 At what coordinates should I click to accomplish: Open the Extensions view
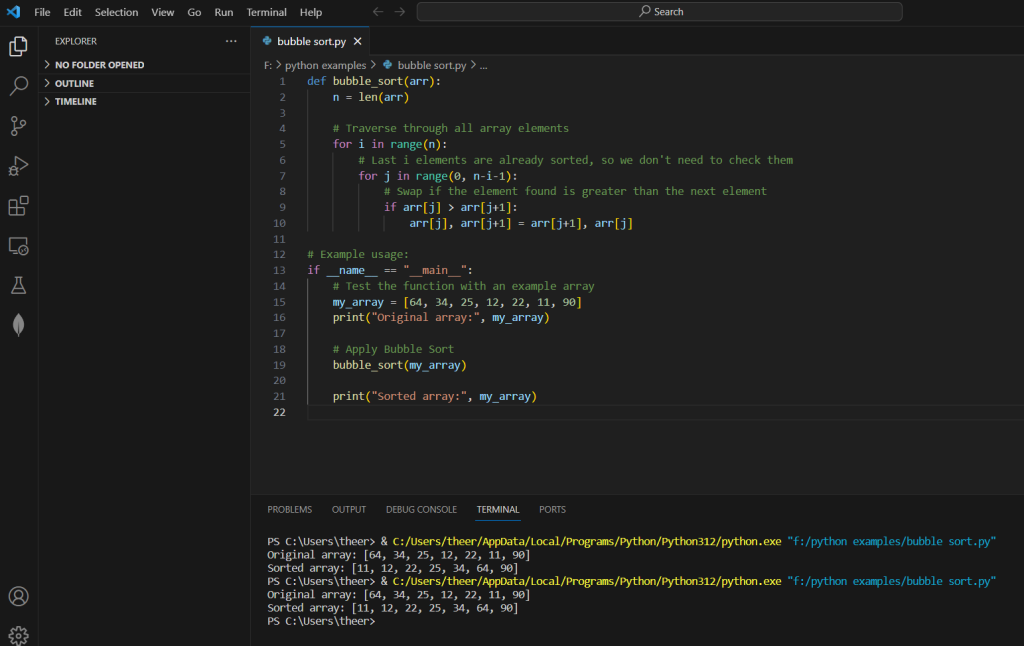[x=18, y=206]
